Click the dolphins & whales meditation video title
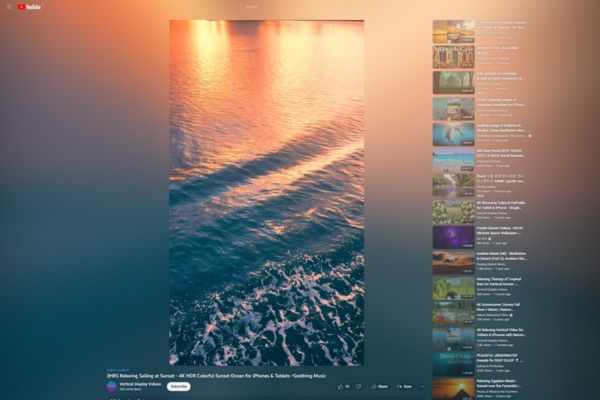This screenshot has height=400, width=600. 501,128
